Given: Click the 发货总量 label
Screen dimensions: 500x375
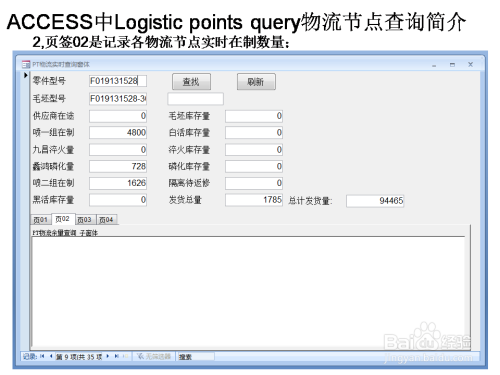Looking at the screenshot, I should 185,200.
